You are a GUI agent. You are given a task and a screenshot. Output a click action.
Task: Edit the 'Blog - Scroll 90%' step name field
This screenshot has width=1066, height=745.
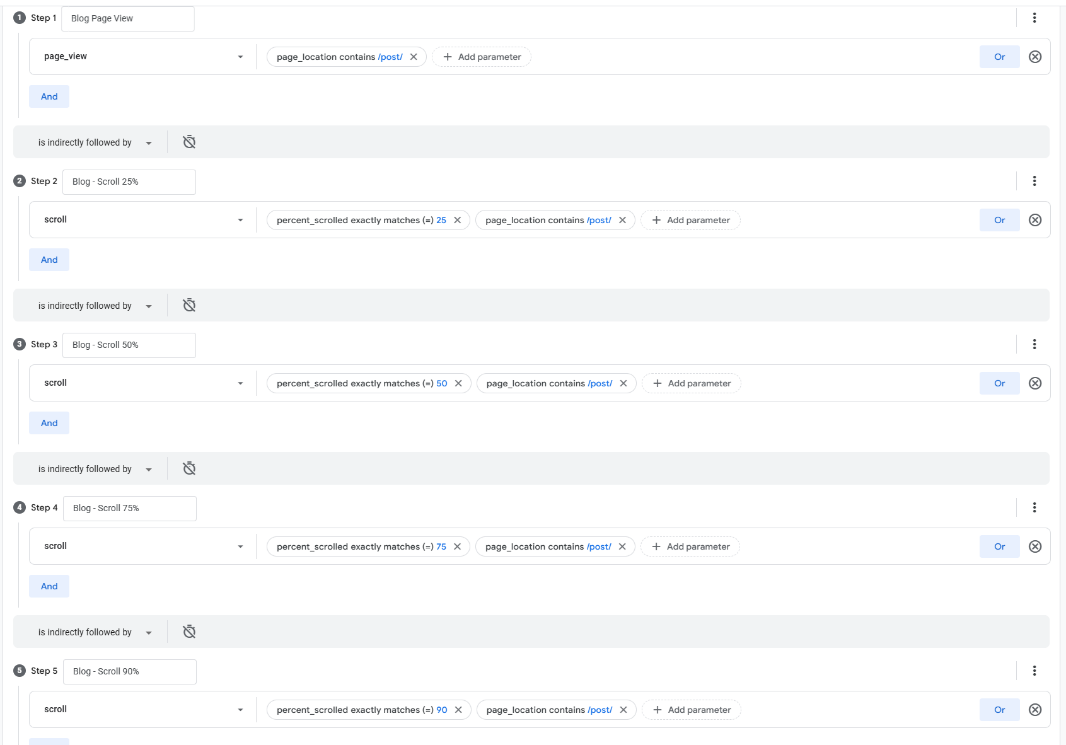coord(129,671)
